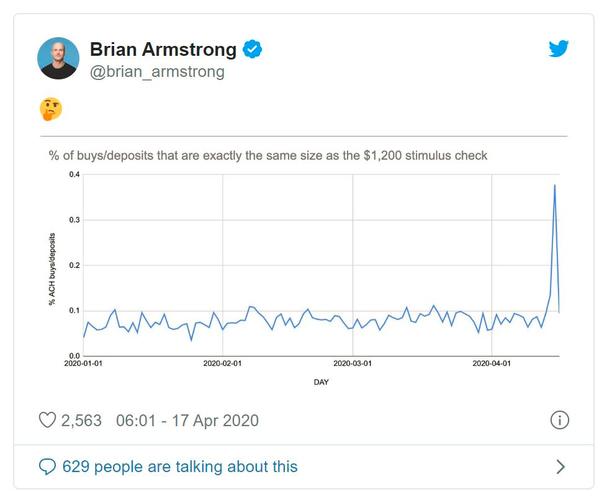Click the 2020-03-01 x-axis date label
The image size is (612, 500).
(351, 365)
